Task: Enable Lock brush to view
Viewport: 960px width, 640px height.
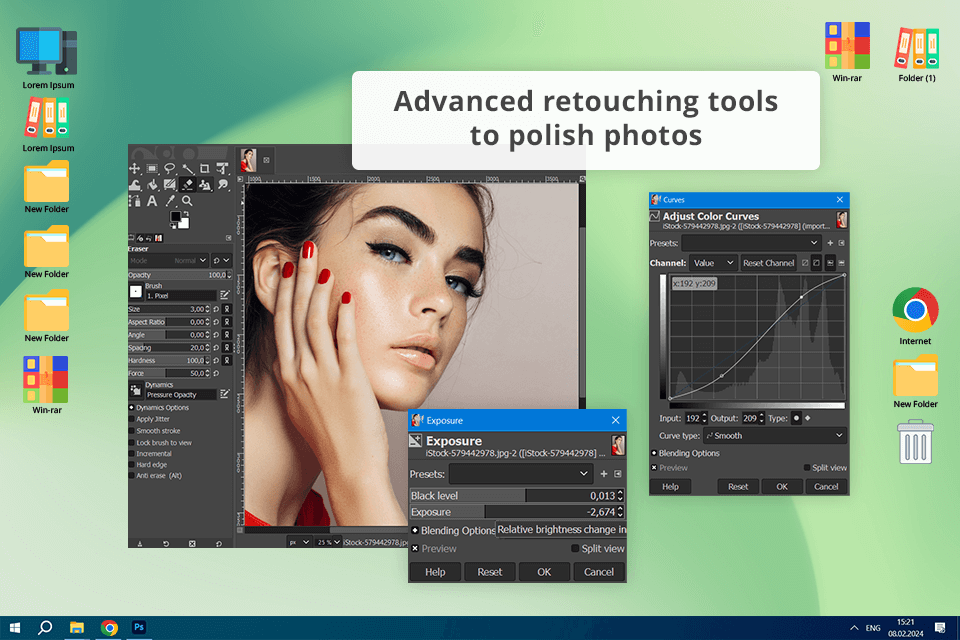Action: coord(132,442)
